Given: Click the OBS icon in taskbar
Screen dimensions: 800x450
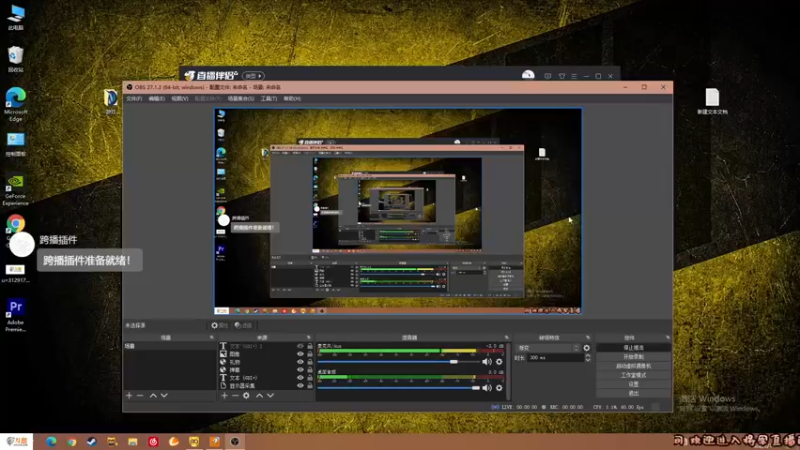Looking at the screenshot, I should [x=235, y=441].
